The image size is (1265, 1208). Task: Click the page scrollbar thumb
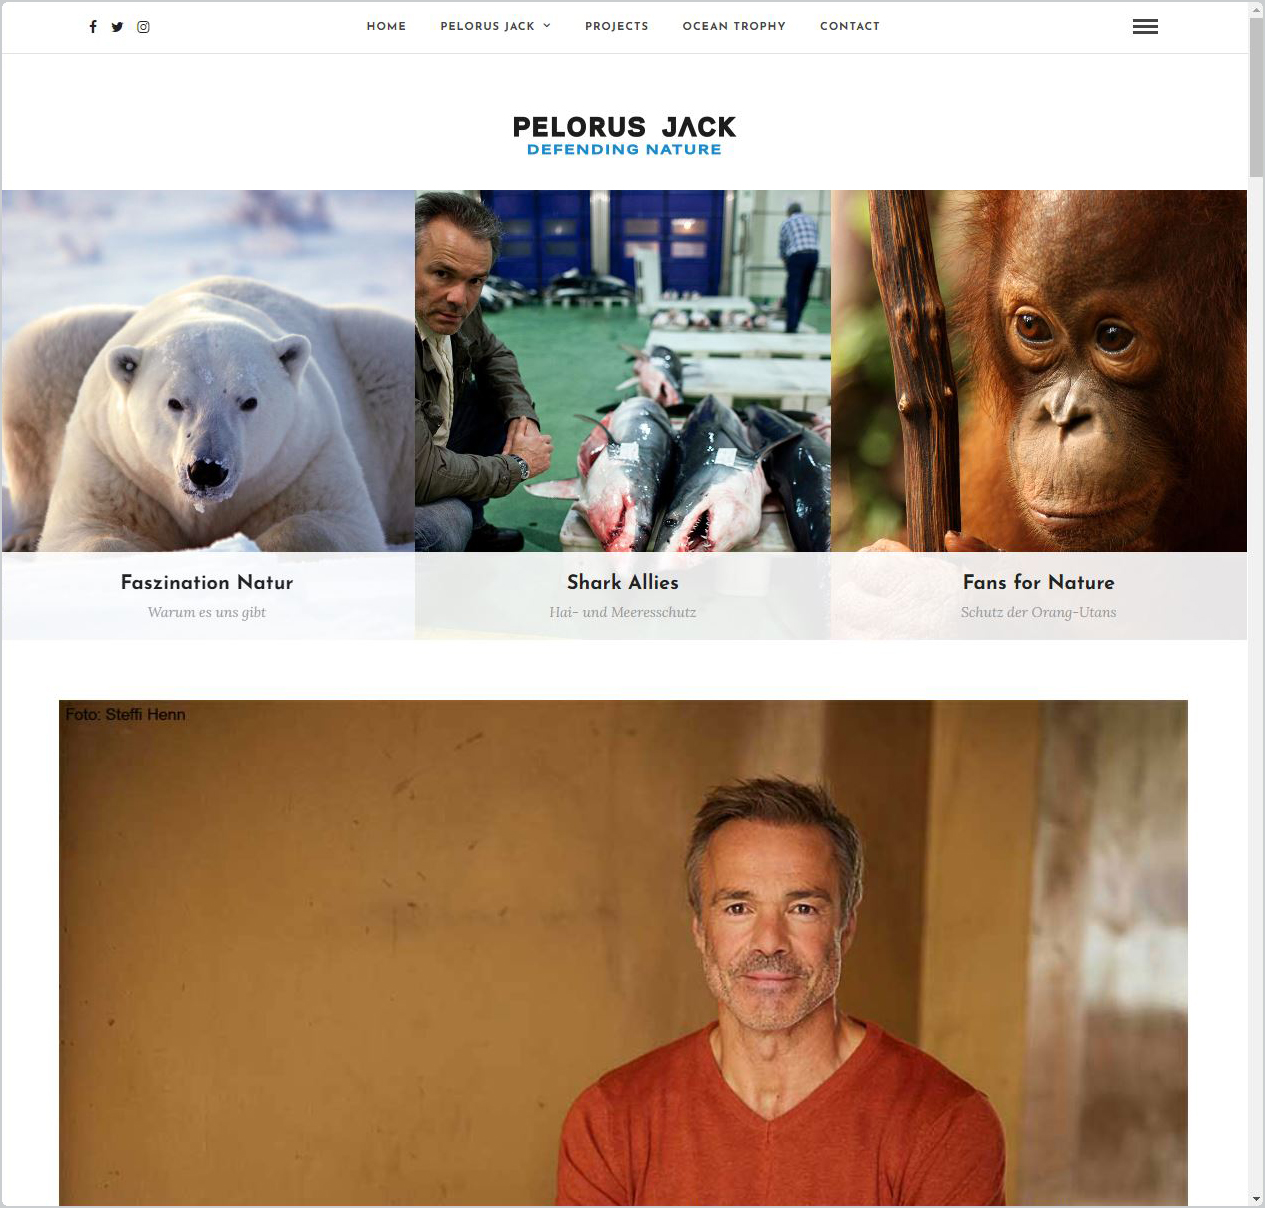click(1256, 99)
